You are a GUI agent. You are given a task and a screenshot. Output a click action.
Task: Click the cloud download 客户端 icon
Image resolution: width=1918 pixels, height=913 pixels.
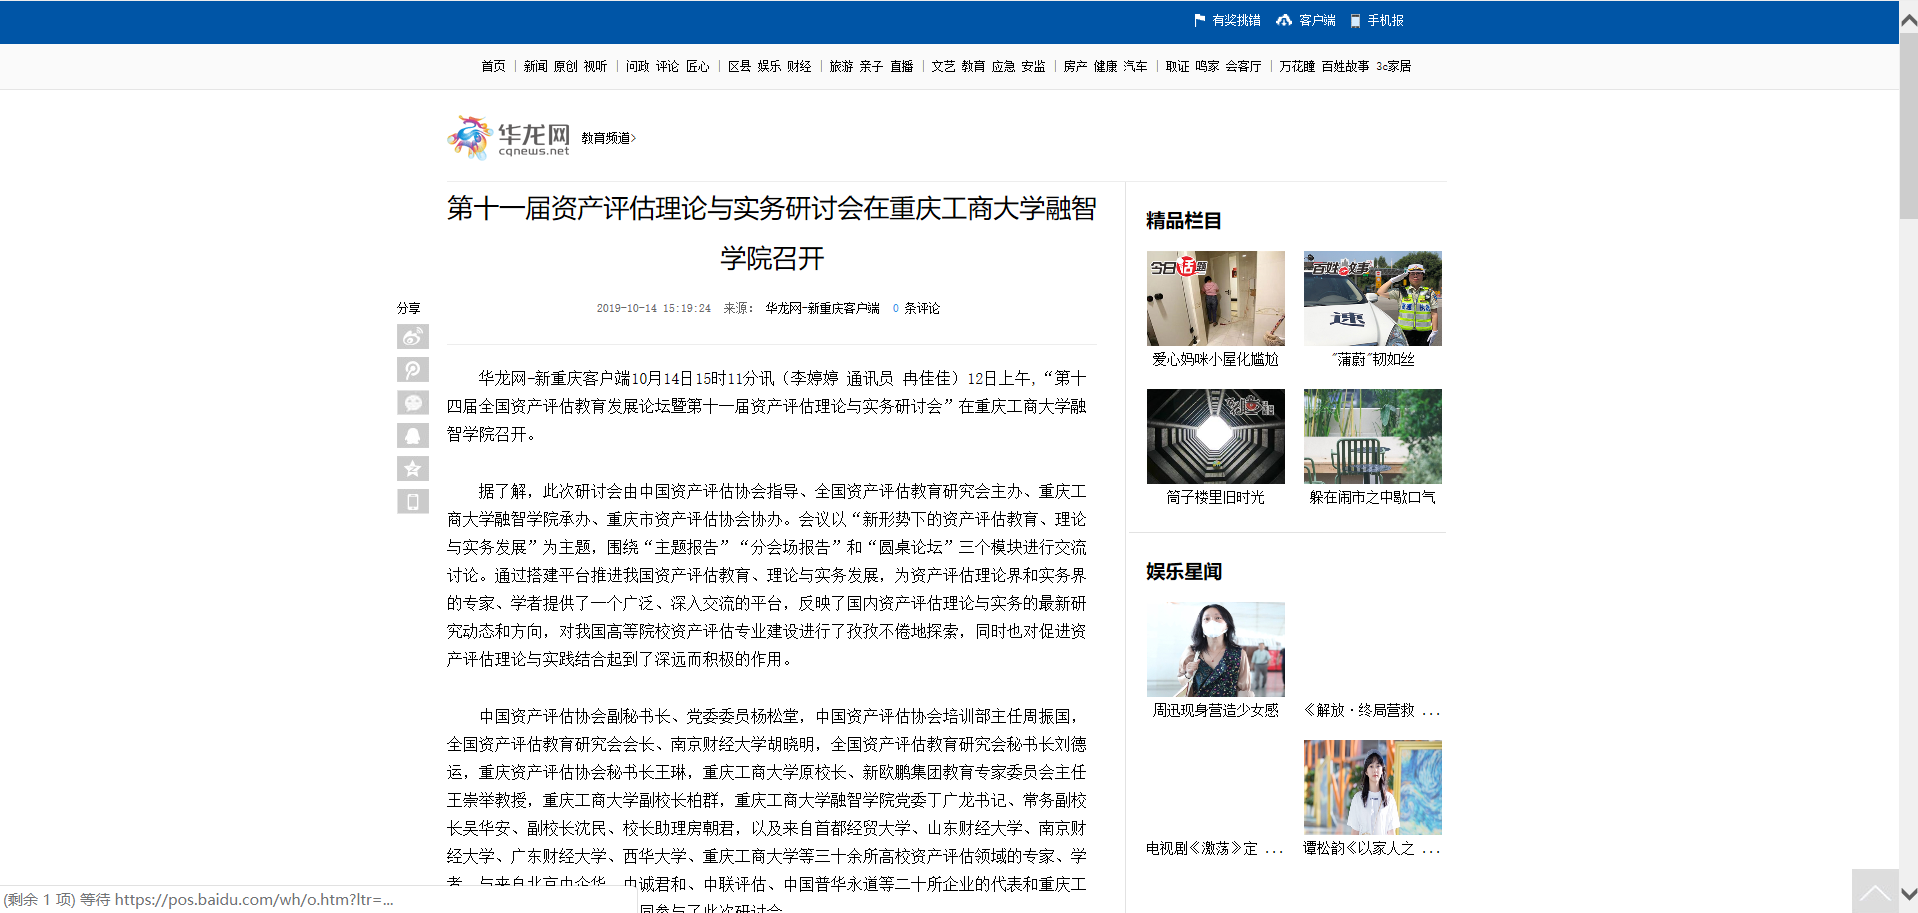(x=1284, y=20)
